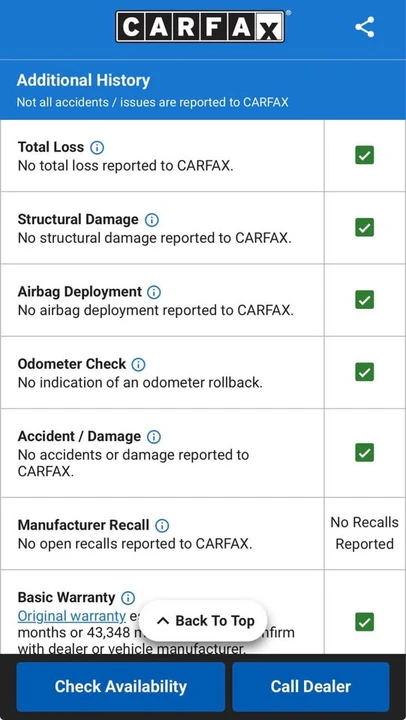This screenshot has width=406, height=720.
Task: Open Accident / Damage info icon
Action: pos(154,437)
